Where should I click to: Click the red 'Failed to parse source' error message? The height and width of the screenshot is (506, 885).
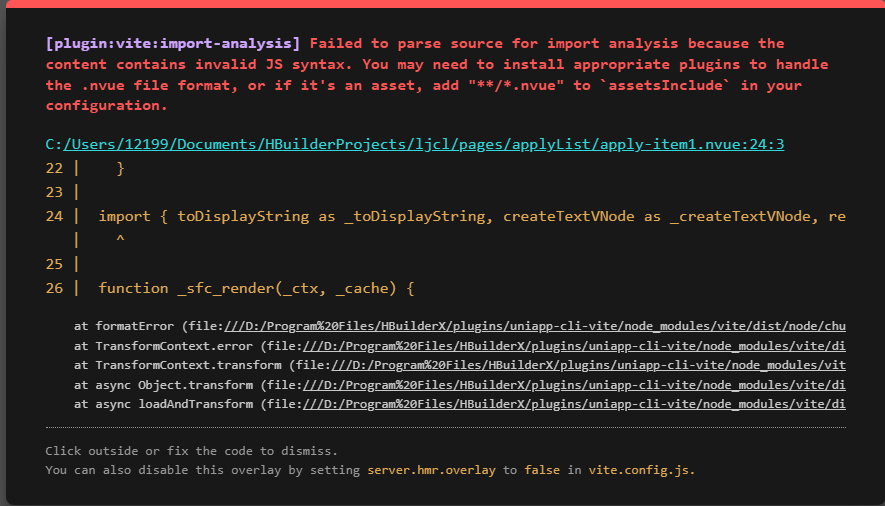(437, 74)
